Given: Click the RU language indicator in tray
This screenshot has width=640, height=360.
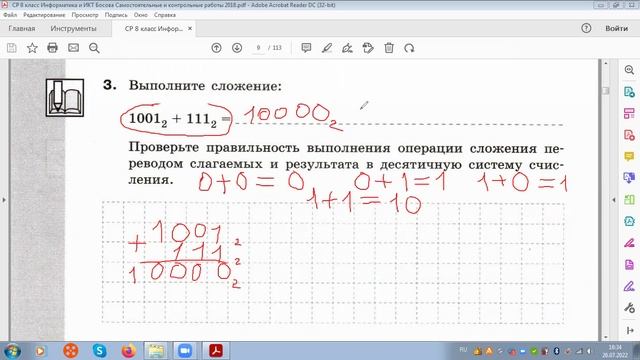Looking at the screenshot, I should point(463,350).
